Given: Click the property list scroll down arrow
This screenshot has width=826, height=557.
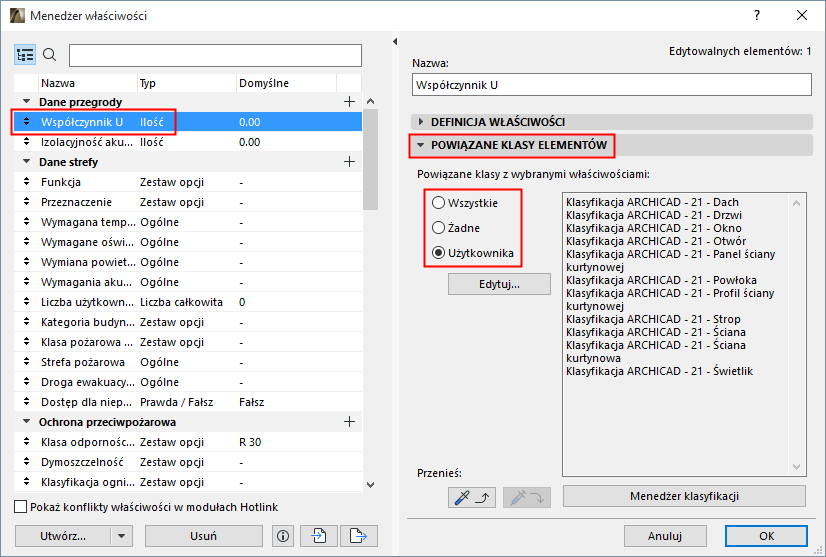Looking at the screenshot, I should pyautogui.click(x=370, y=485).
